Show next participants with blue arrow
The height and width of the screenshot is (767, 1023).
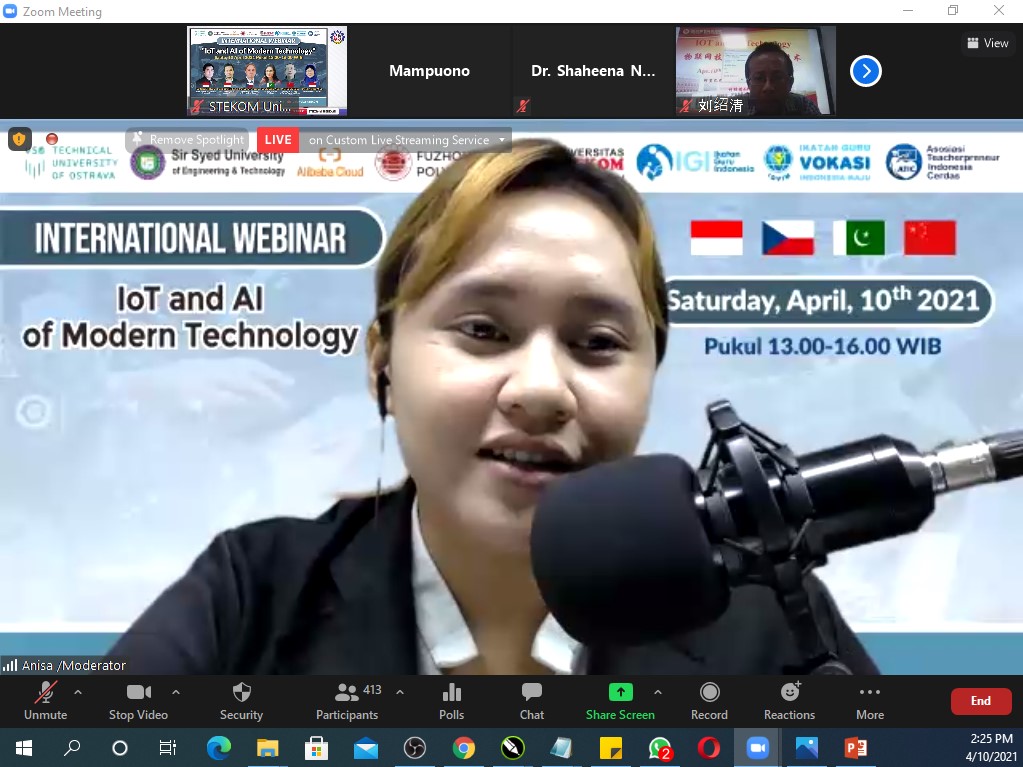866,71
